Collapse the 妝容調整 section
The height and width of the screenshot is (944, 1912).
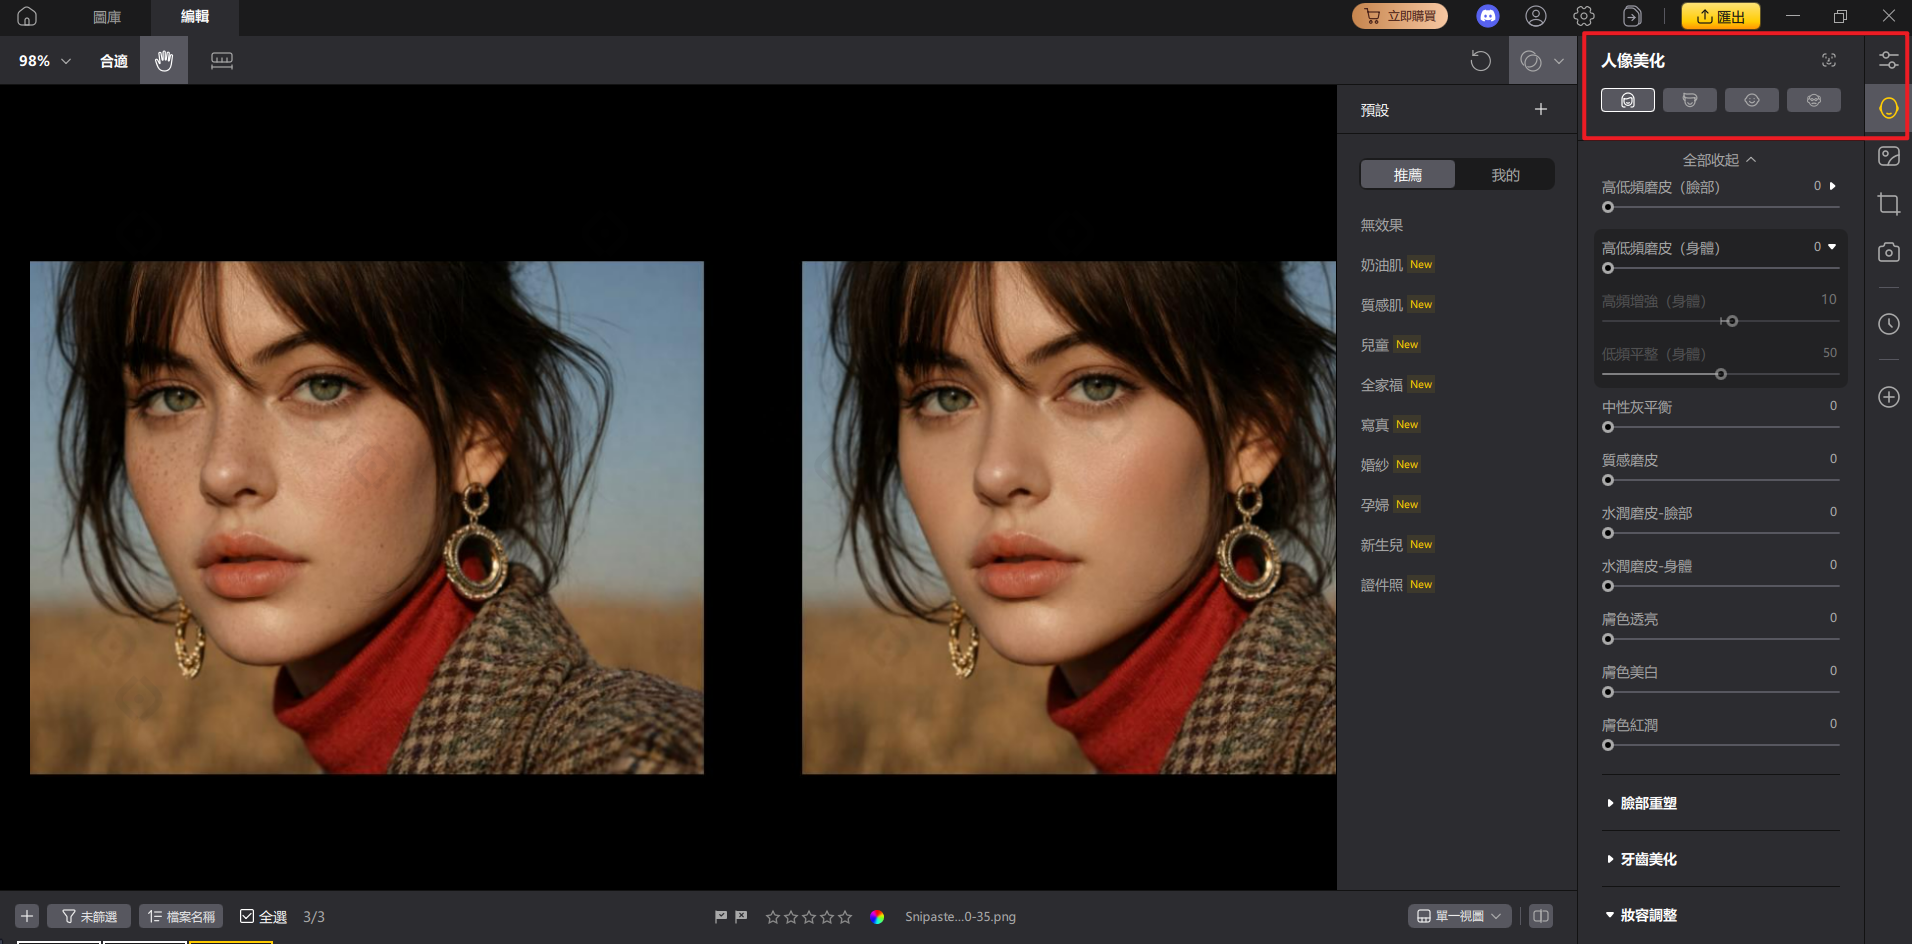(1647, 915)
